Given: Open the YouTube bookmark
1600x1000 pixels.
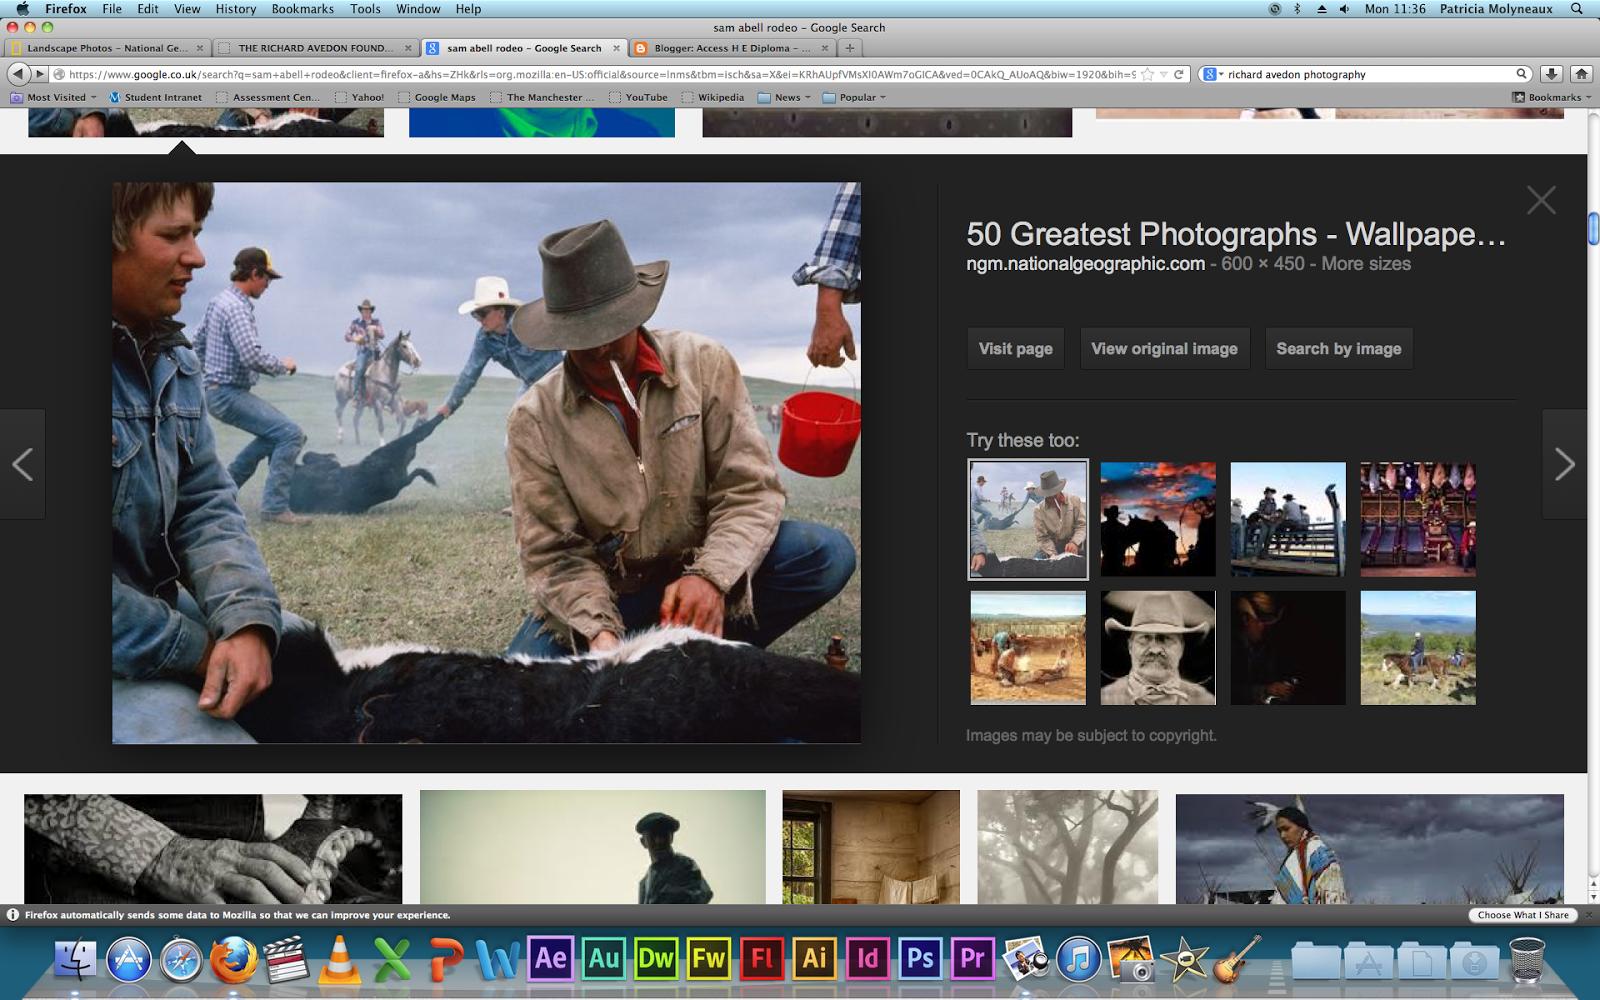Looking at the screenshot, I should (638, 97).
